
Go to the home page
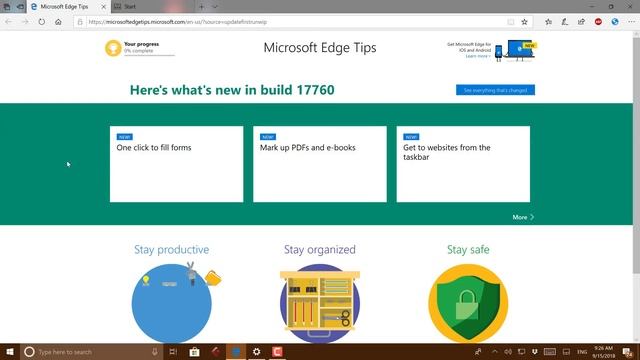(58, 22)
